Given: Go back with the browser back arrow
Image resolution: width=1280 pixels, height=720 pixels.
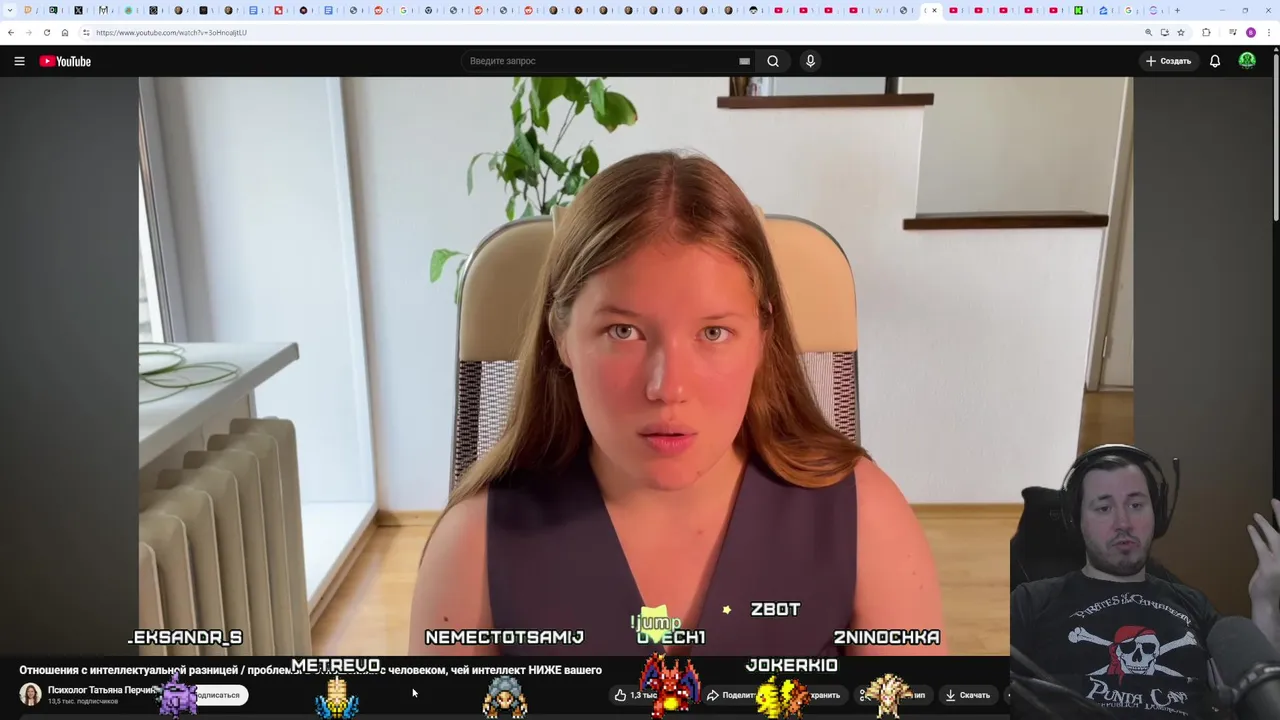Looking at the screenshot, I should pyautogui.click(x=11, y=32).
